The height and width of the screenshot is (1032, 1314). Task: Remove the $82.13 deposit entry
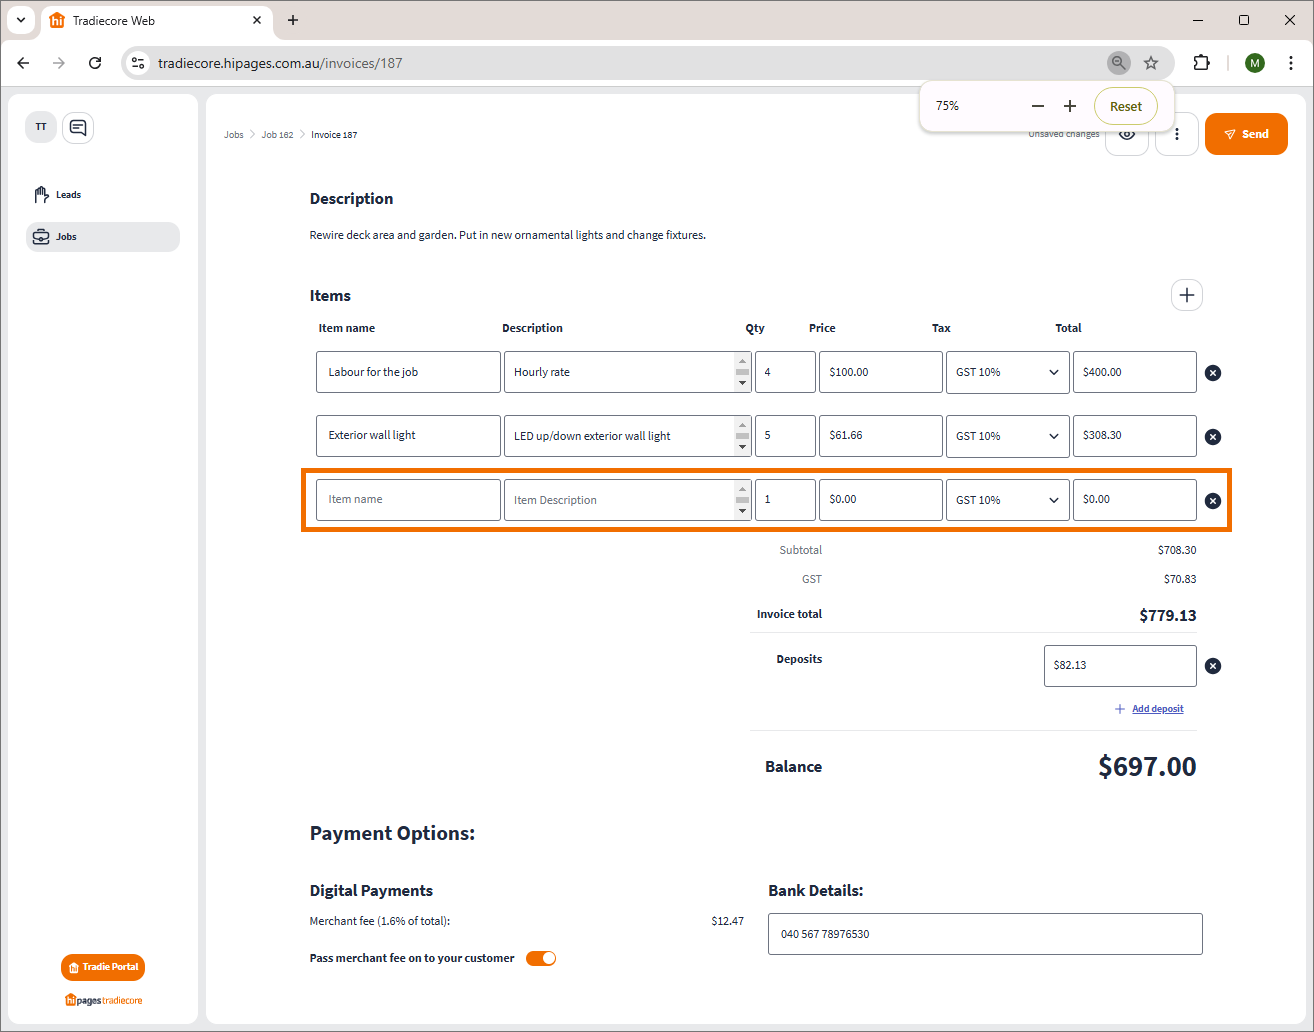coord(1212,666)
